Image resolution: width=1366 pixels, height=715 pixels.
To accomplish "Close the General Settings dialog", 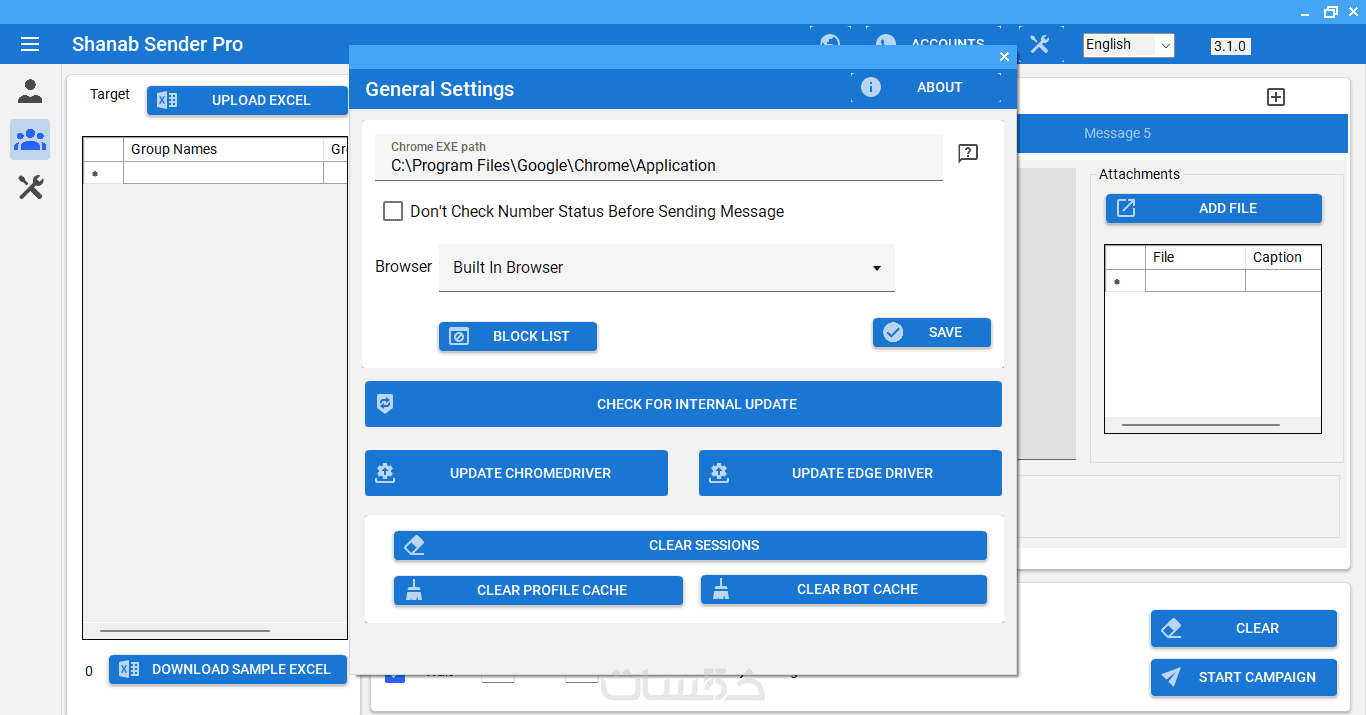I will [x=1004, y=57].
